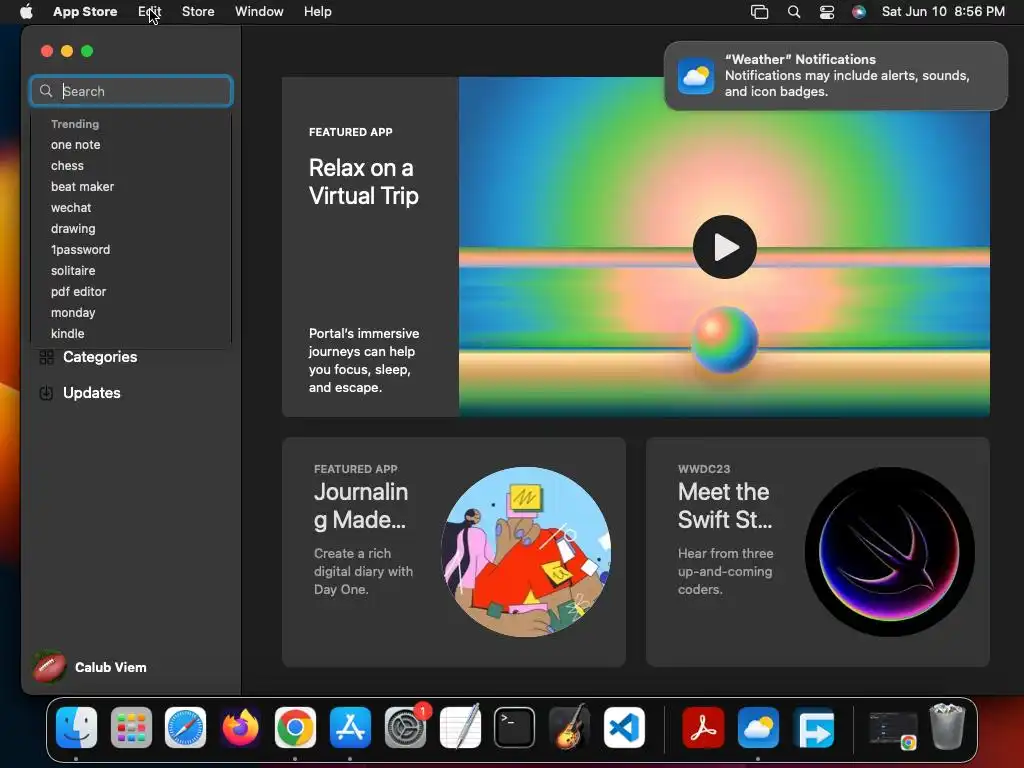
Task: Launch Safari from the dock
Action: tap(185, 727)
